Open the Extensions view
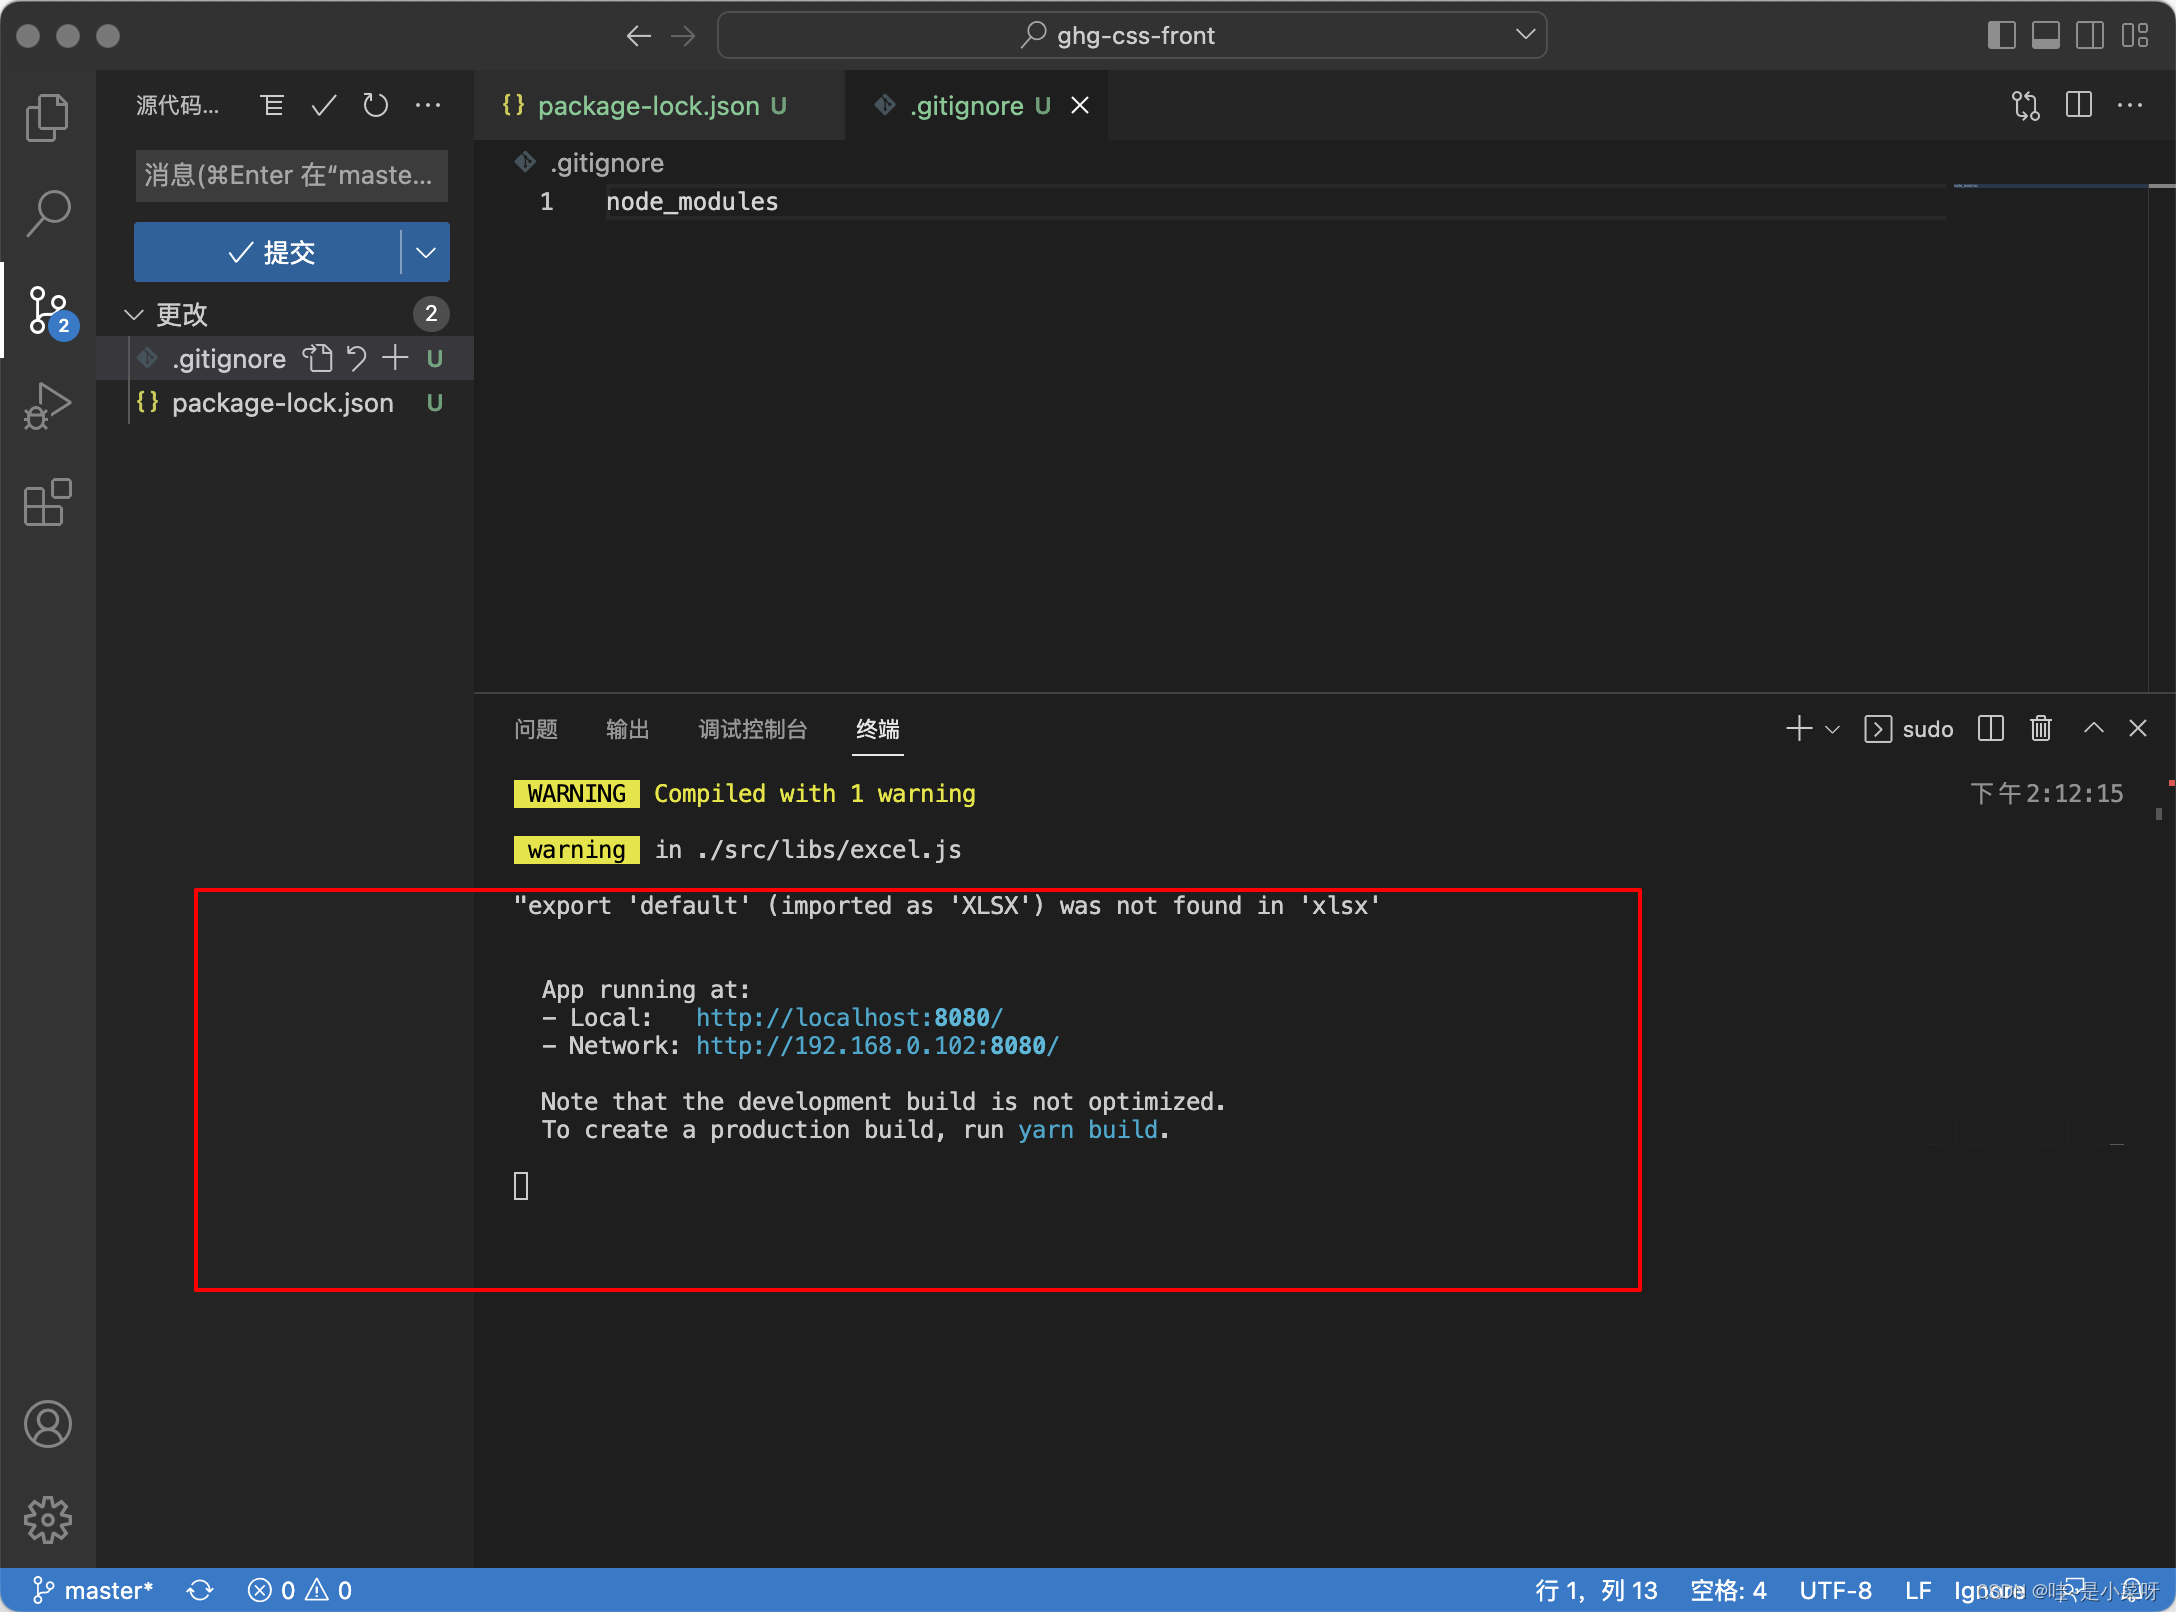 point(47,503)
